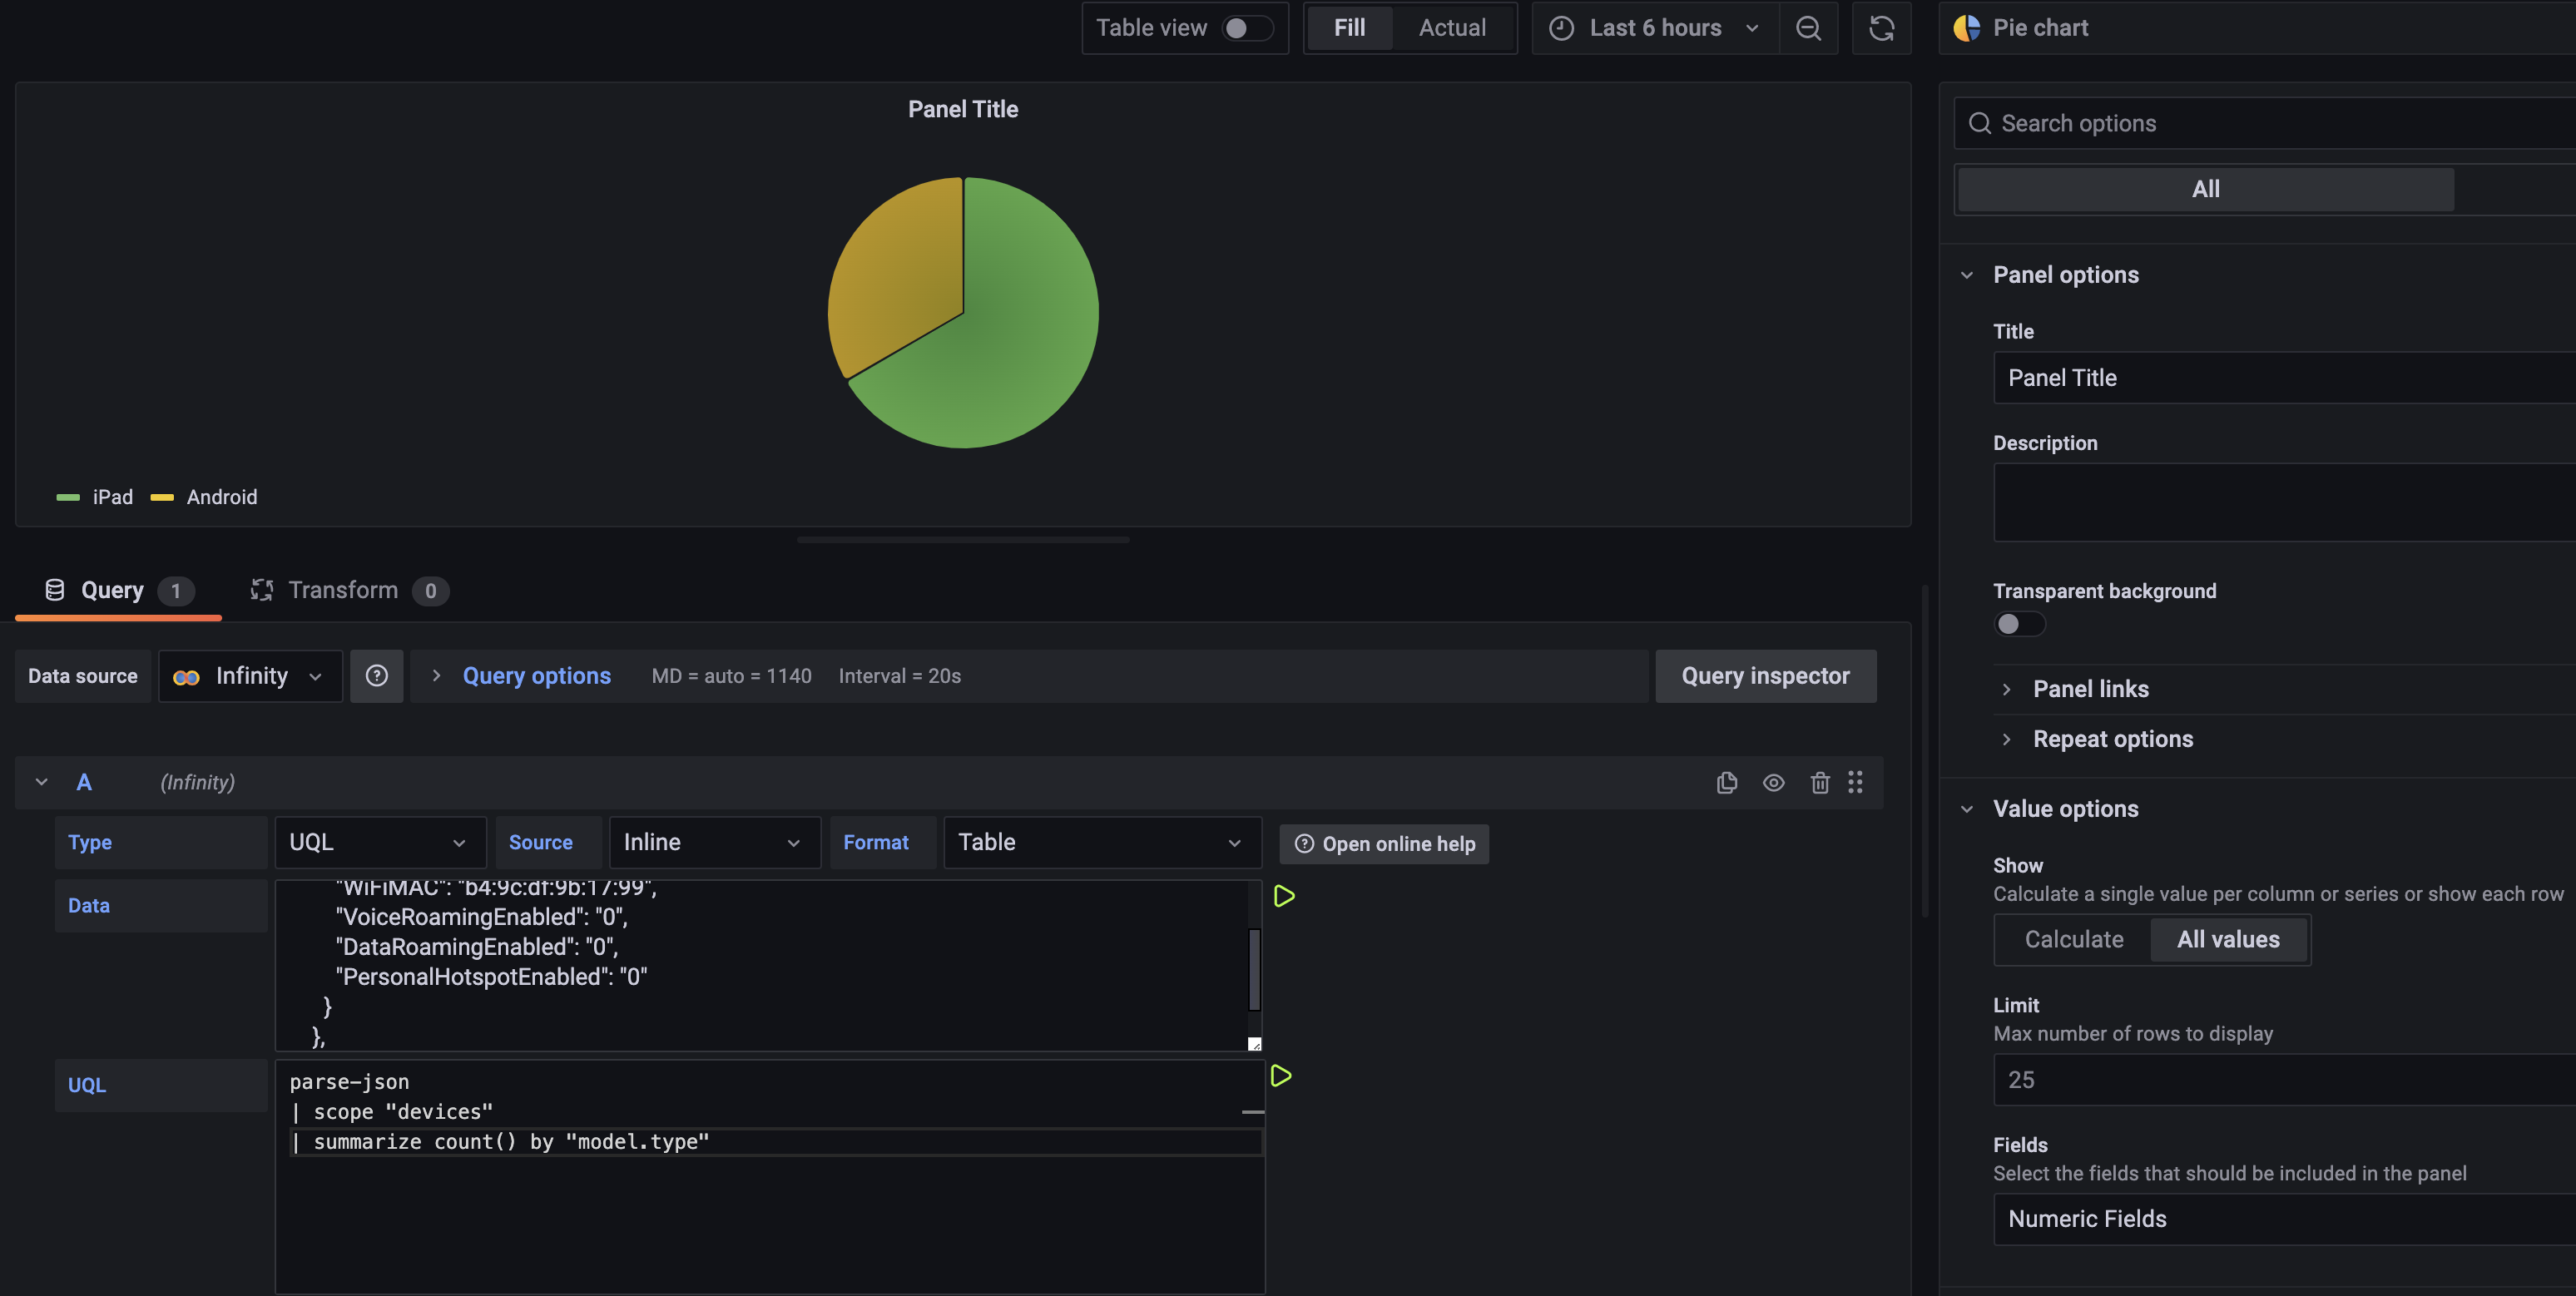Run the UQL query with the play icon
The height and width of the screenshot is (1296, 2576).
[1281, 1076]
